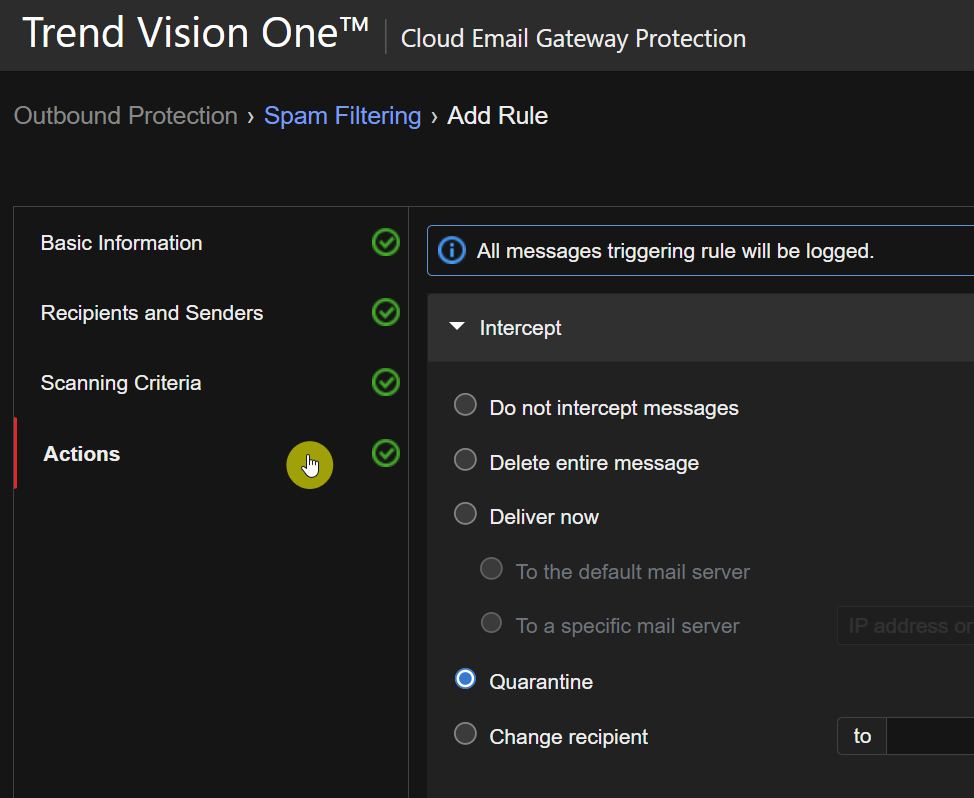Collapse the Intercept section triangle
Viewport: 974px width, 798px height.
457,327
